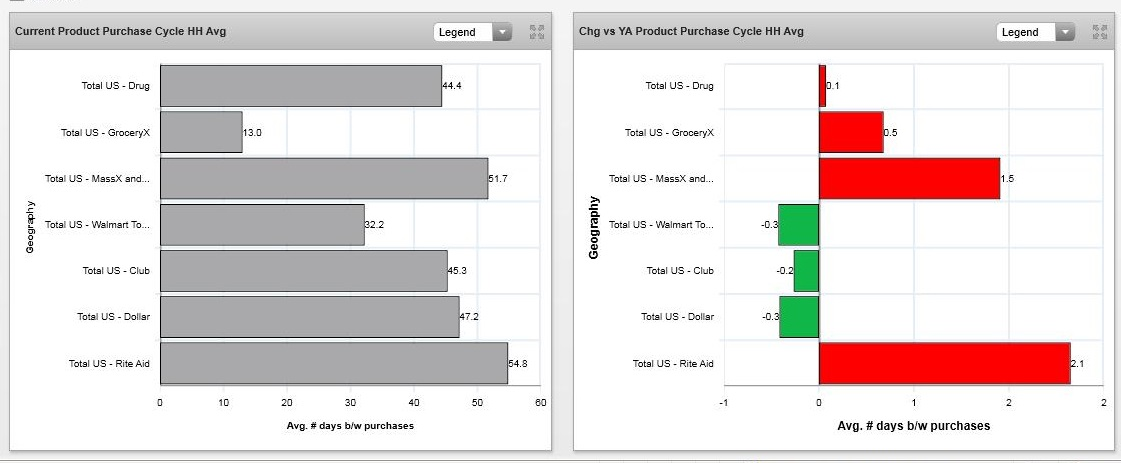Click the gray Walmart bar showing 32.2
Screen dimensions: 1121x463
point(262,225)
